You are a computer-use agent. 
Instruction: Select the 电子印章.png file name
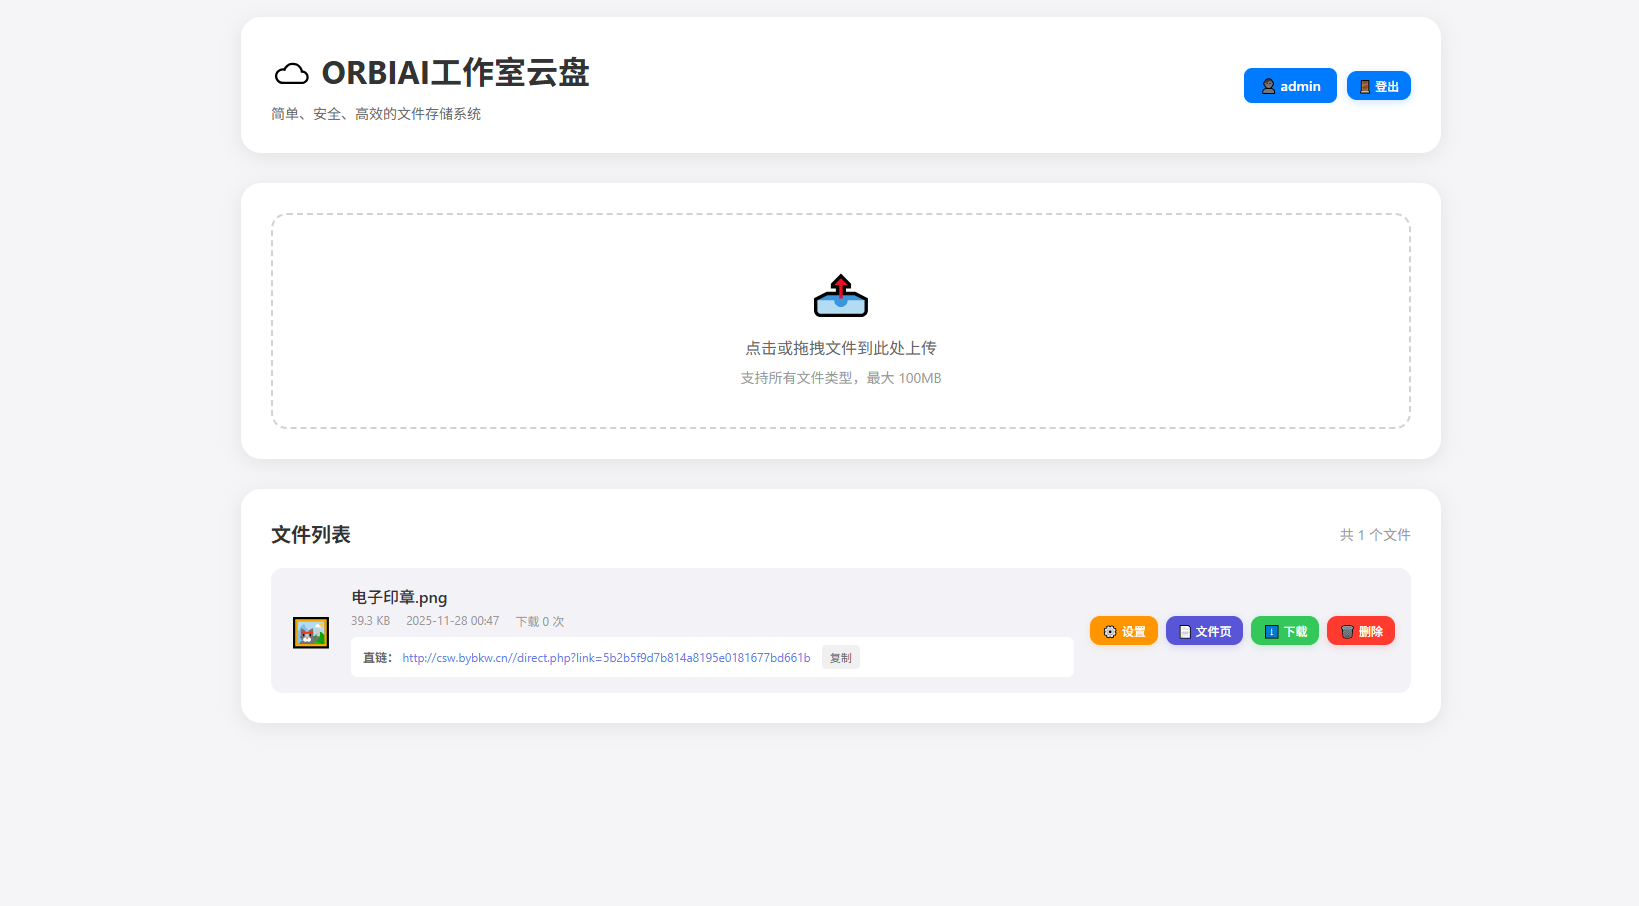(399, 597)
